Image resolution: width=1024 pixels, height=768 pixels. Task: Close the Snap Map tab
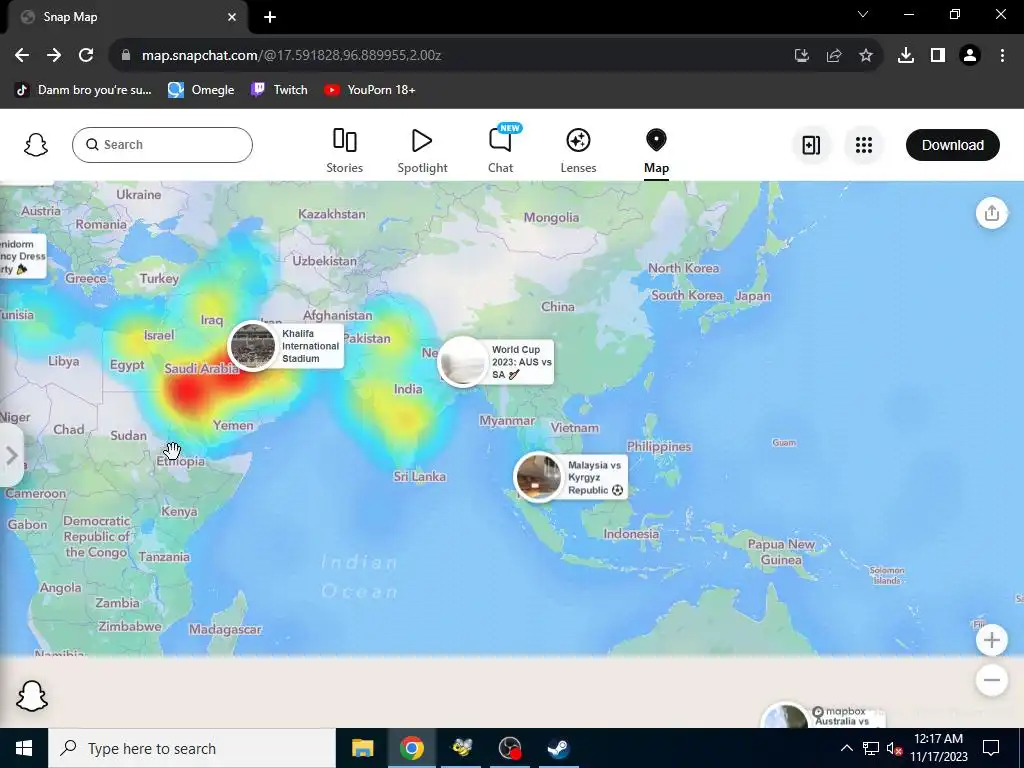click(x=232, y=17)
